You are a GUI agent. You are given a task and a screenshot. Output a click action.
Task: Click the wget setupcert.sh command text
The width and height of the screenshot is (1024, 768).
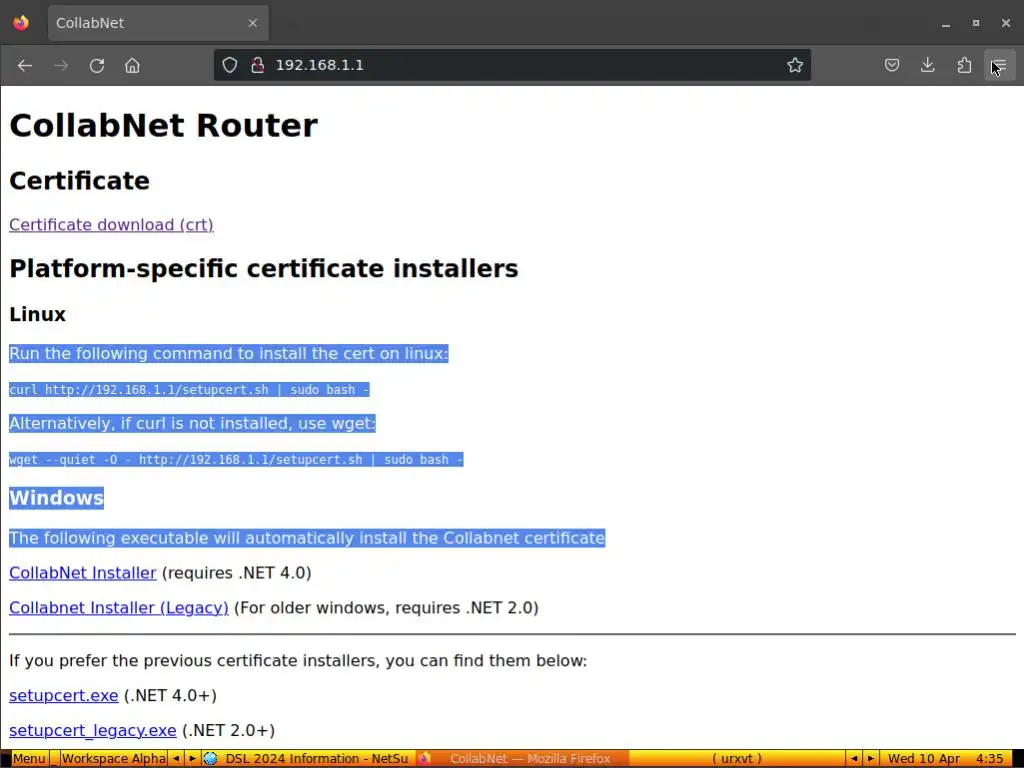coord(236,460)
